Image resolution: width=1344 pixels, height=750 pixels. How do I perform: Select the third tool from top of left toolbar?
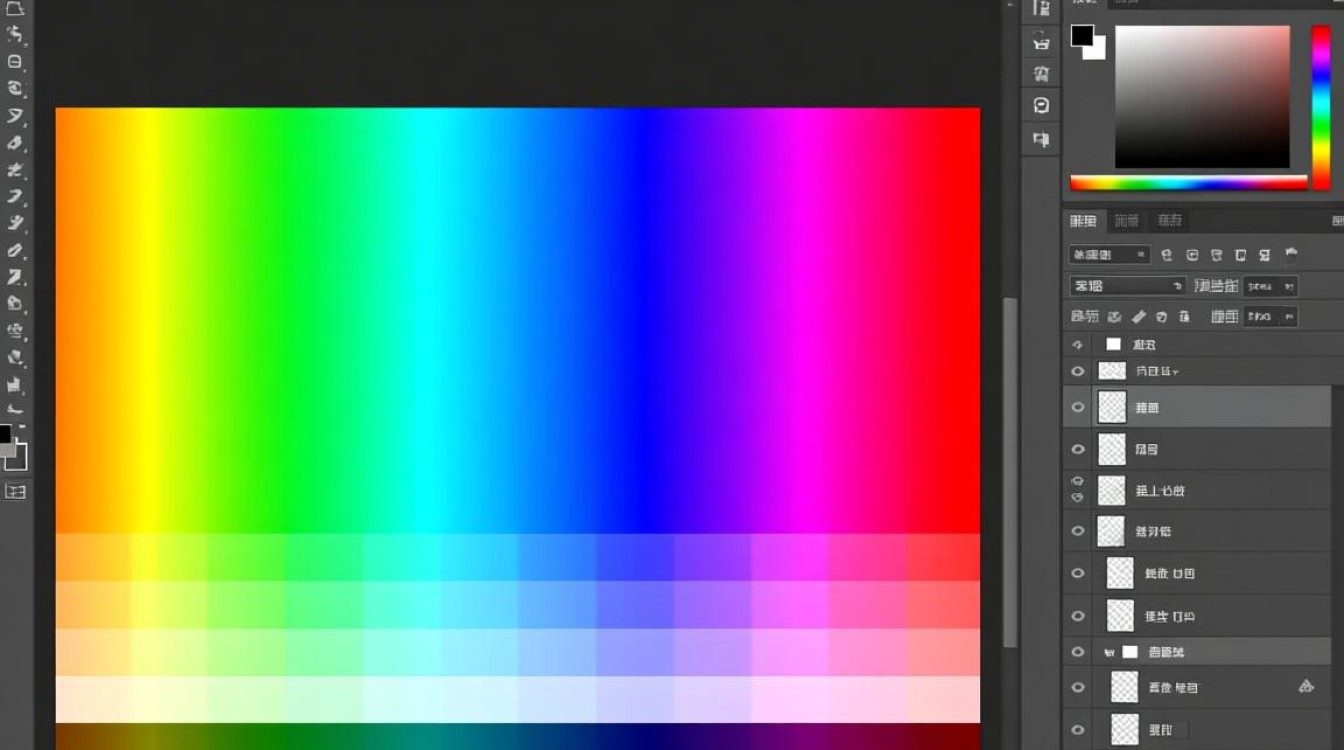click(15, 62)
